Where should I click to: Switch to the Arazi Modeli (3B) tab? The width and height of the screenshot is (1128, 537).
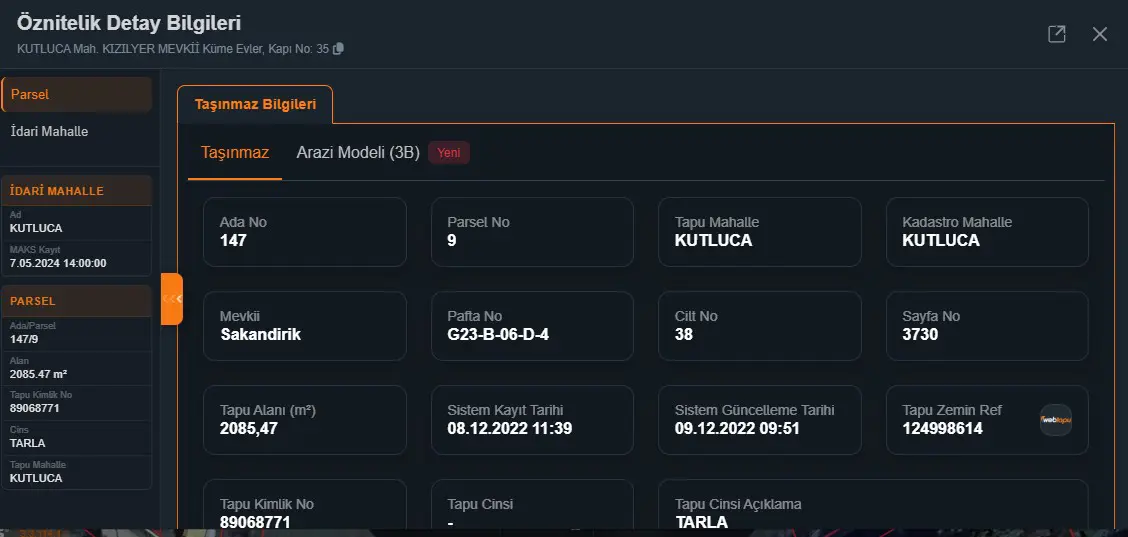[x=358, y=153]
